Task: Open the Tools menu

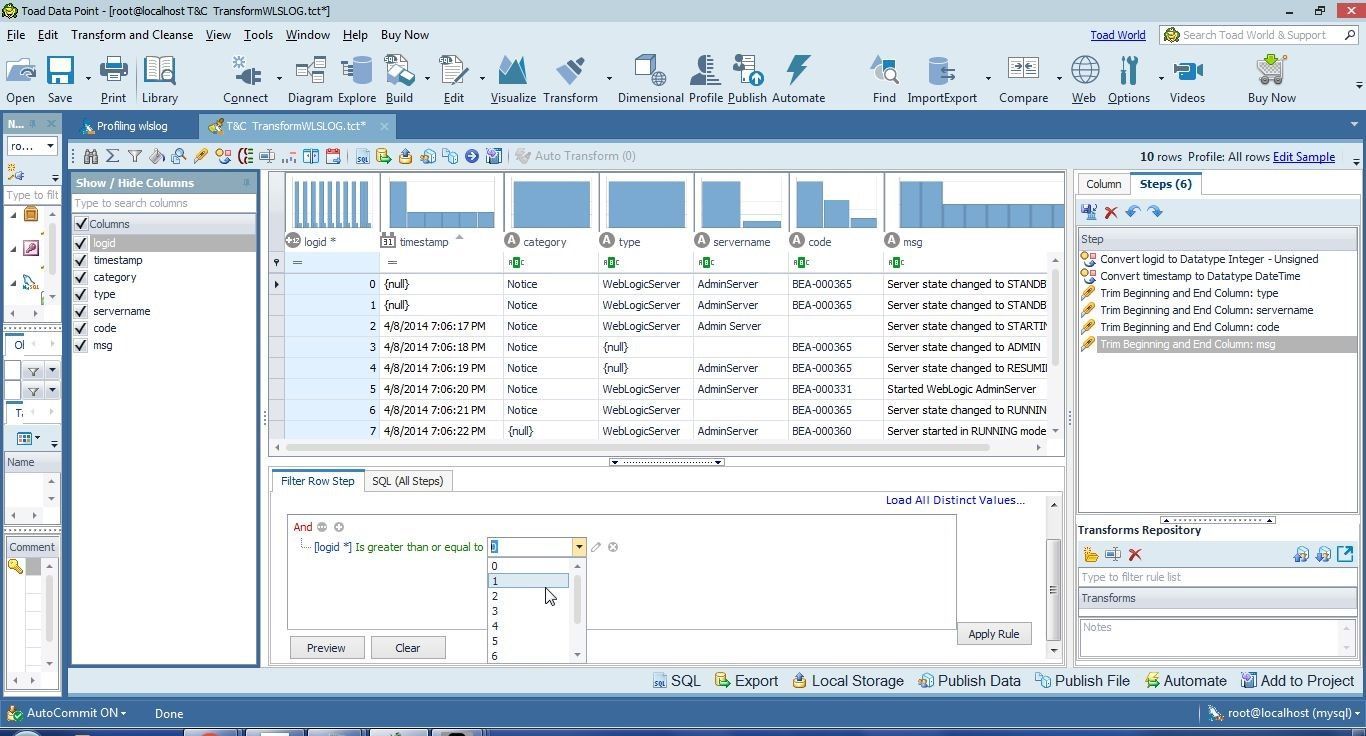Action: click(258, 34)
